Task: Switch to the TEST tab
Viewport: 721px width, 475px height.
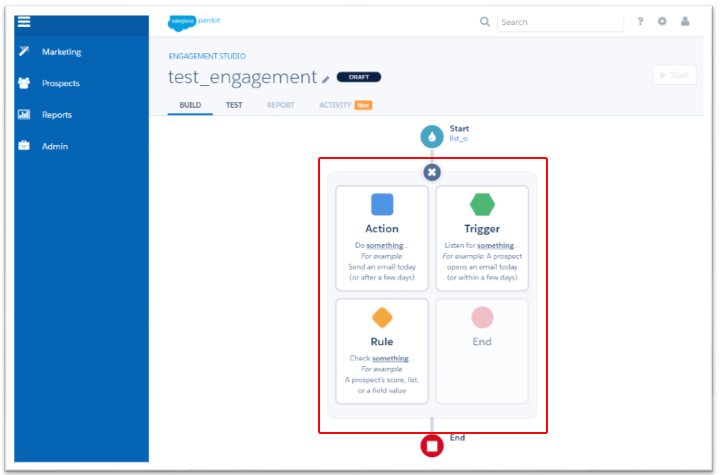Action: tap(234, 105)
